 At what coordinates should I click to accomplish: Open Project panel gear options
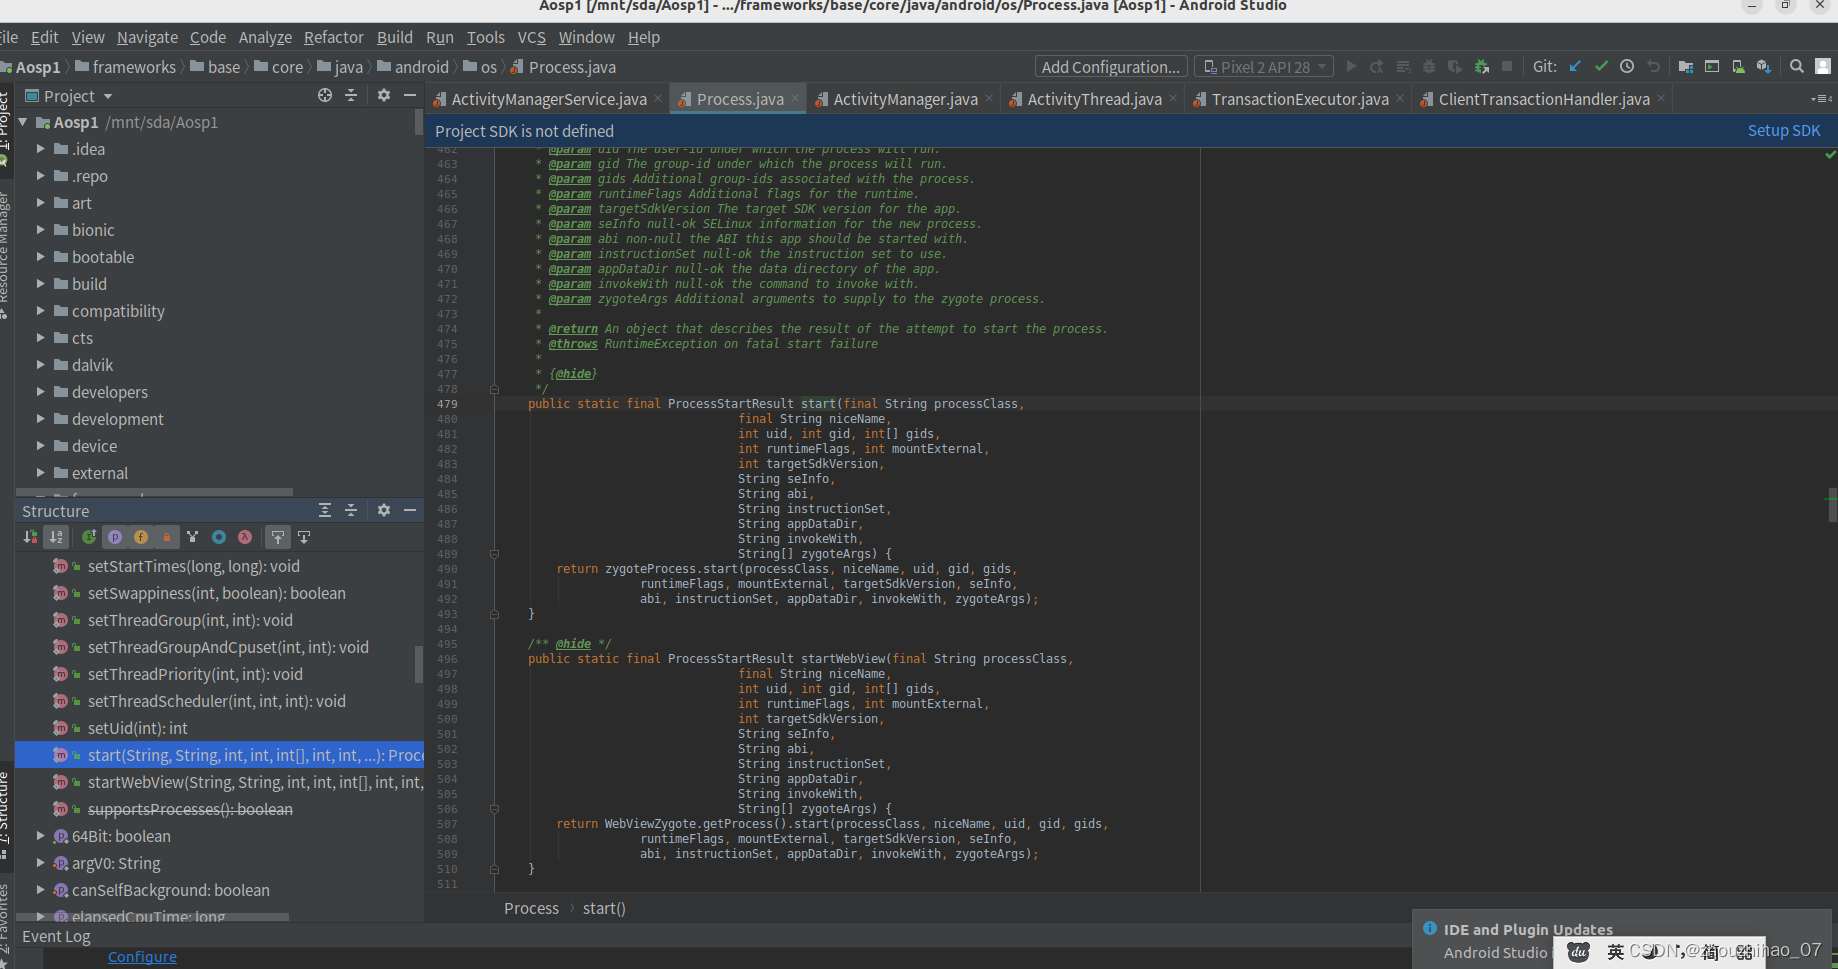[x=384, y=95]
